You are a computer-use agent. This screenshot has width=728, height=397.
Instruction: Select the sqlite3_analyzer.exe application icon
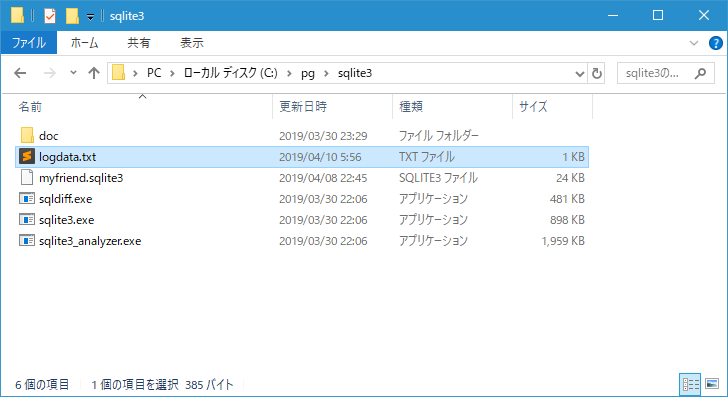tap(27, 241)
